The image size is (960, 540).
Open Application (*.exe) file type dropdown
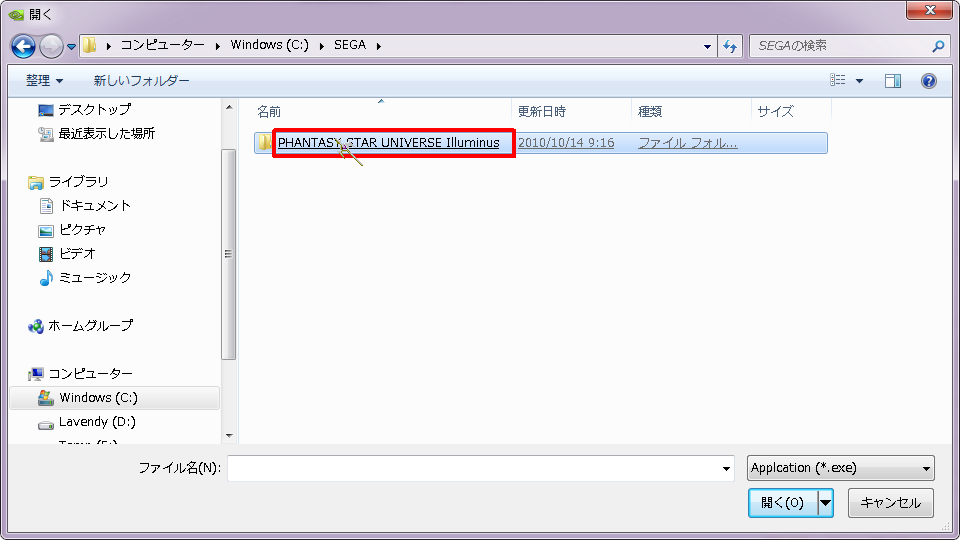(841, 468)
